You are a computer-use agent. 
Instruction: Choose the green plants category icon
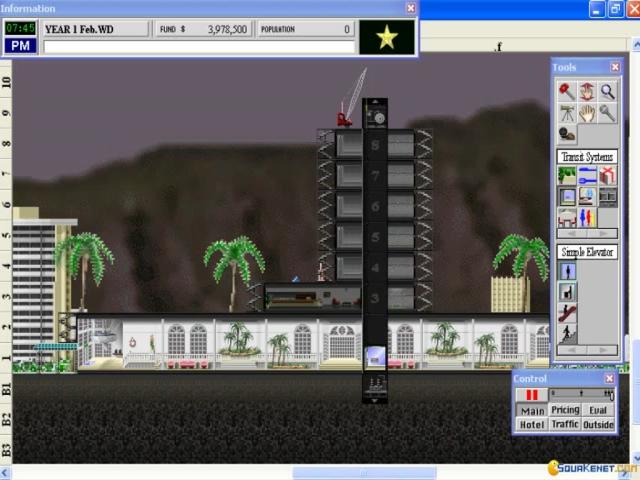567,176
